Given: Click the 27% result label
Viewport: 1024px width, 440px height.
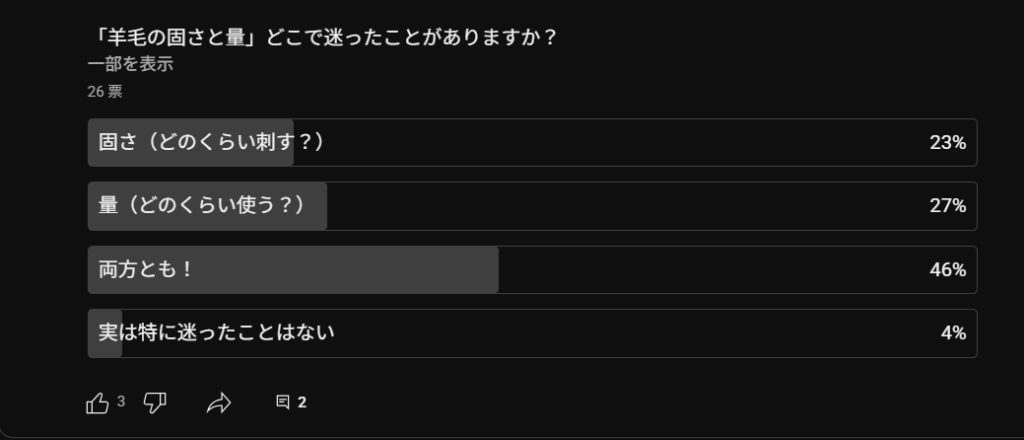Looking at the screenshot, I should pos(947,206).
